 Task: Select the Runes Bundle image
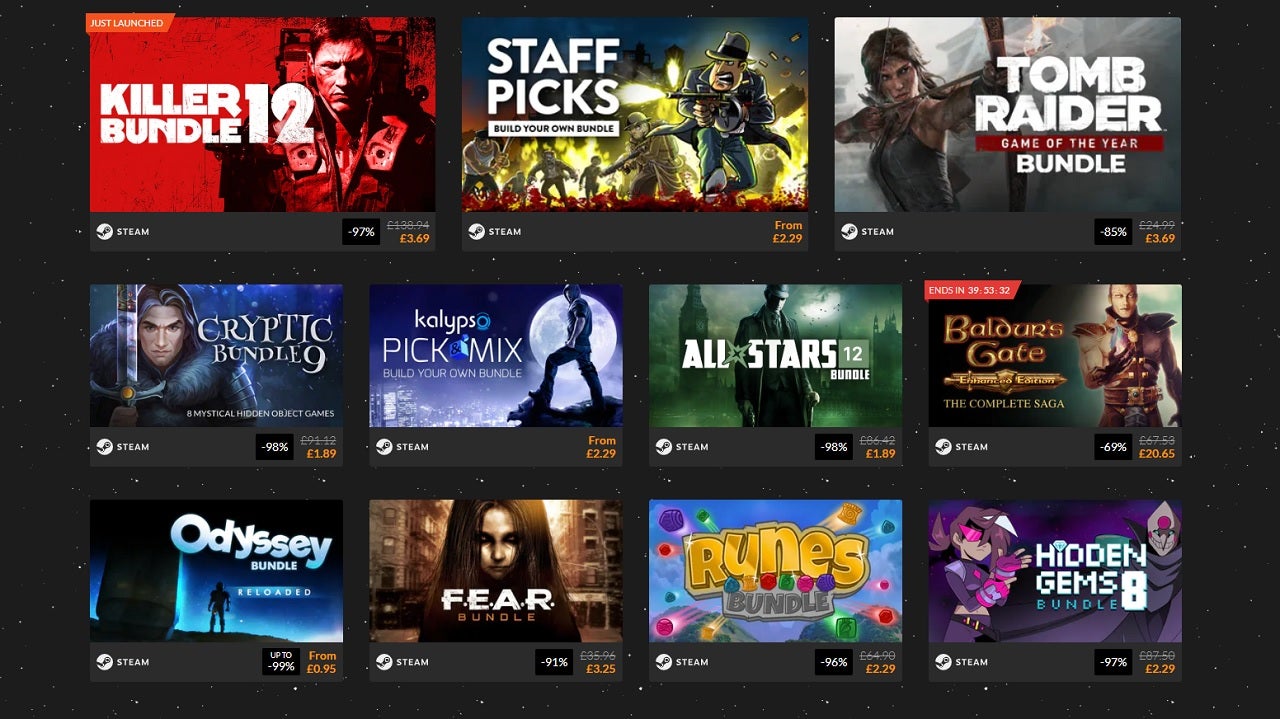[775, 571]
